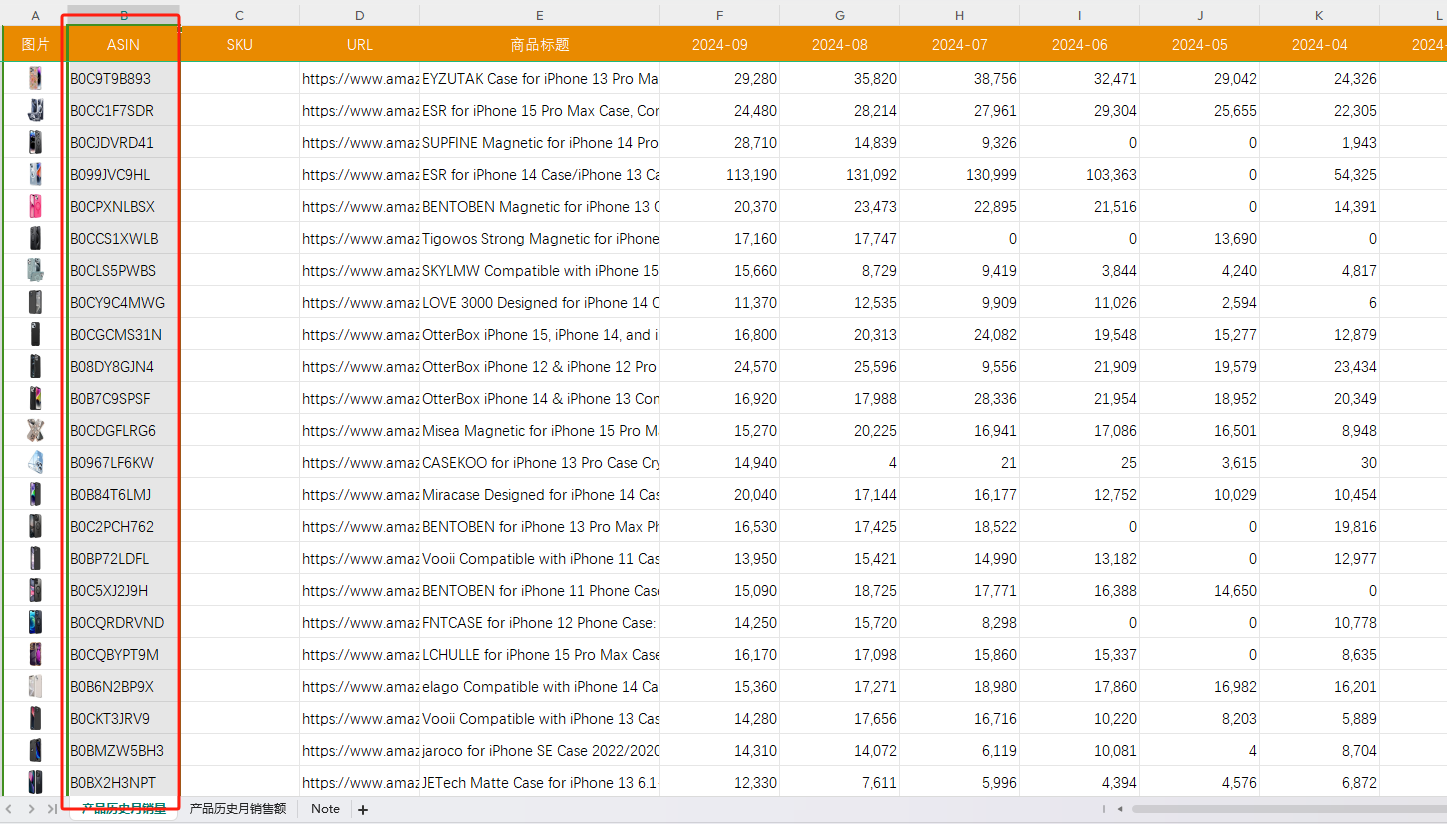Image resolution: width=1447 pixels, height=824 pixels.
Task: Open Amazon URL for Tigowos Strong Magnetic row
Action: (359, 238)
